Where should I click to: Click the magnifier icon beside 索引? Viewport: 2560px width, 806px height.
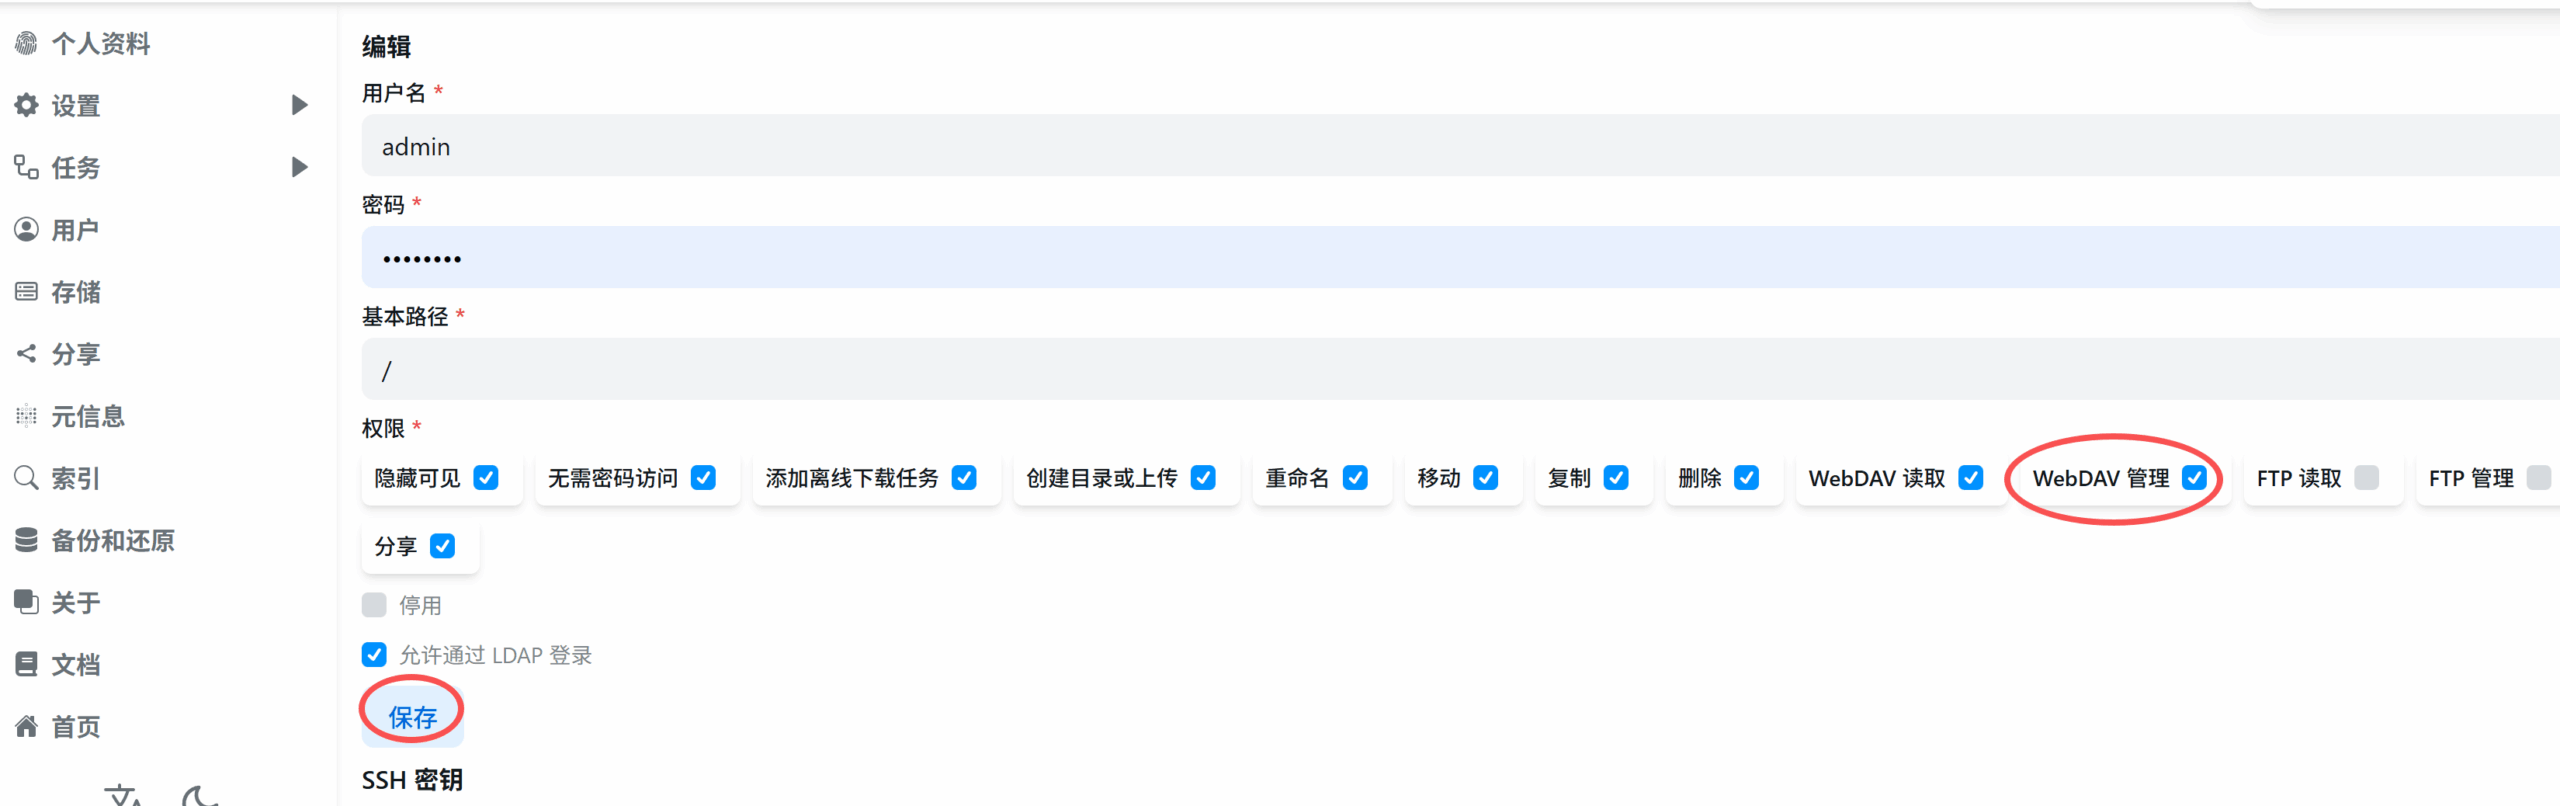click(27, 478)
